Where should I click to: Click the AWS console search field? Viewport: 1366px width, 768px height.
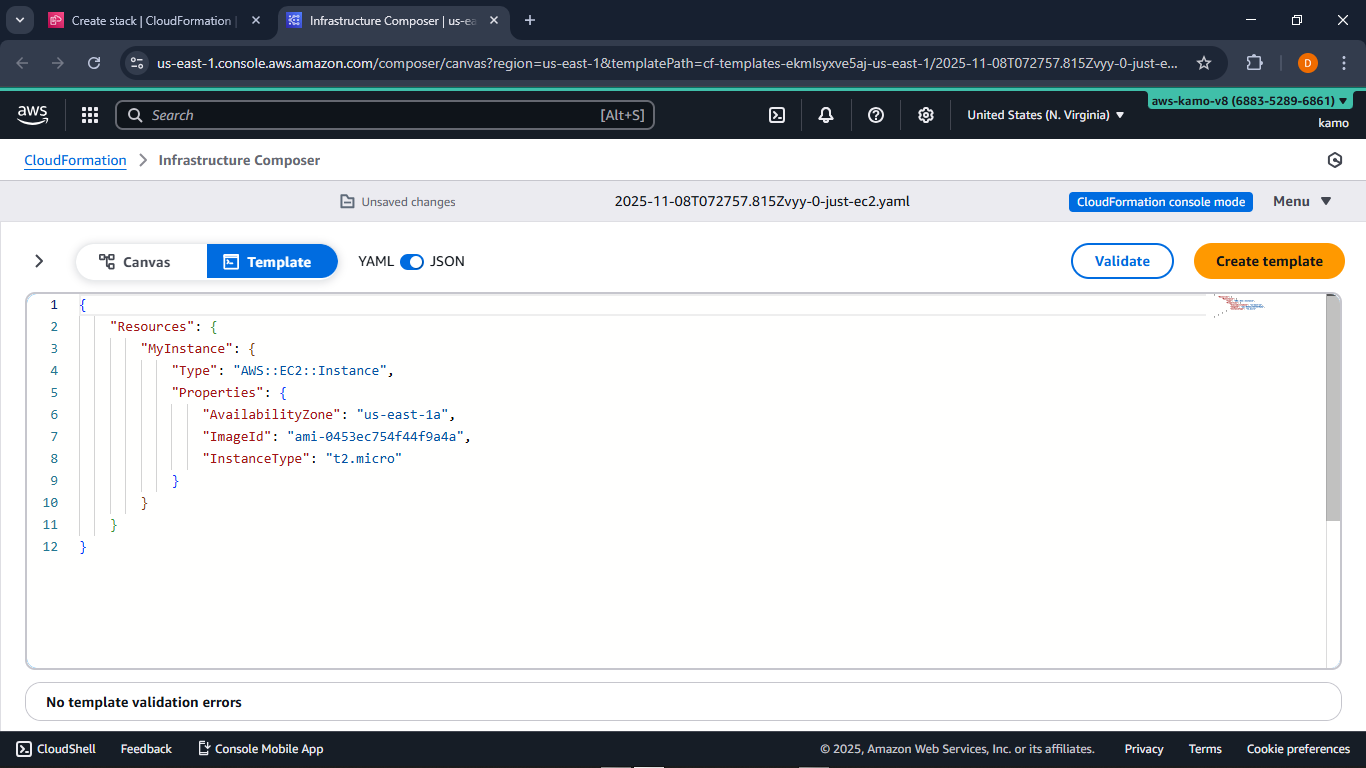click(385, 115)
